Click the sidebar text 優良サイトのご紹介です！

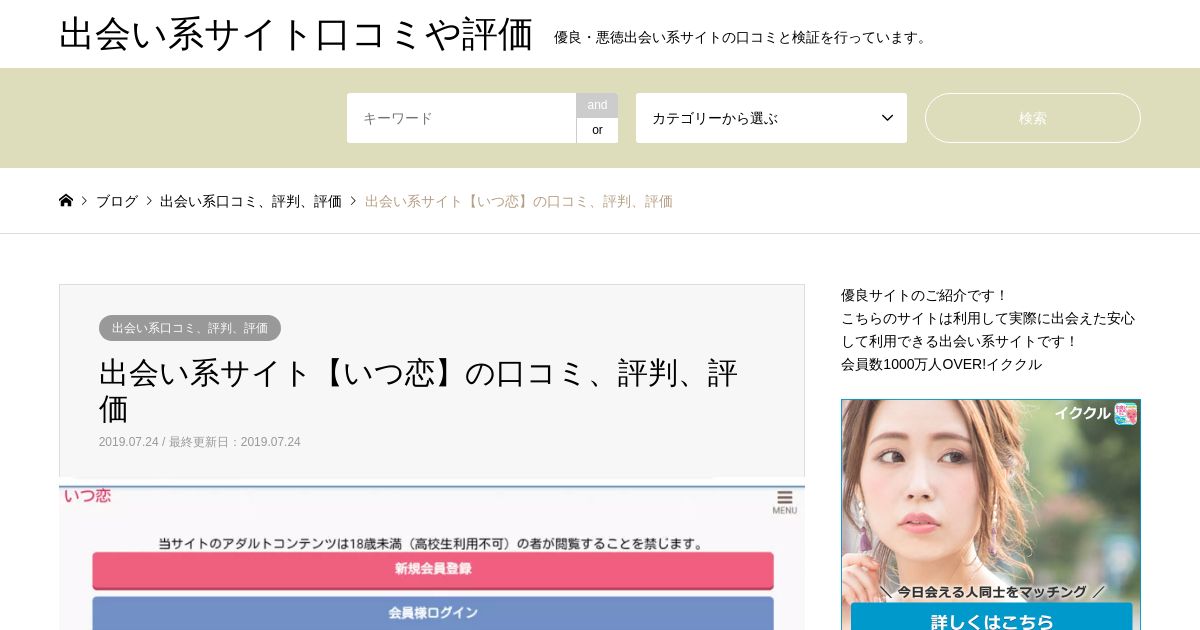coord(925,295)
